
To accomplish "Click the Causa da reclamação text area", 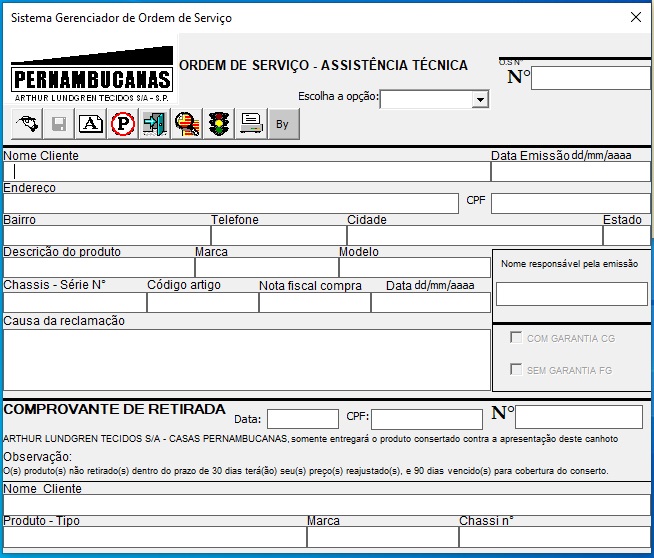I will pyautogui.click(x=247, y=360).
